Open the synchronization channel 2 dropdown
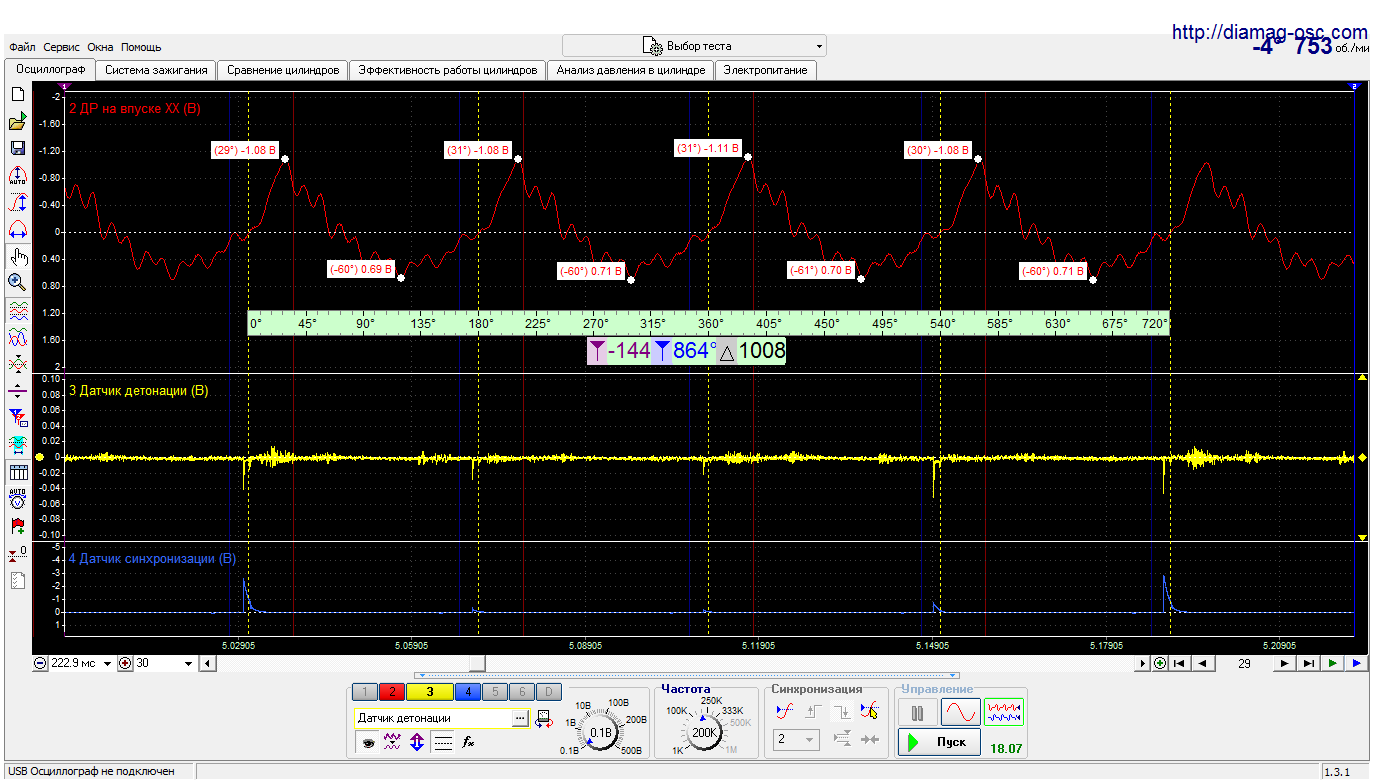 [797, 741]
